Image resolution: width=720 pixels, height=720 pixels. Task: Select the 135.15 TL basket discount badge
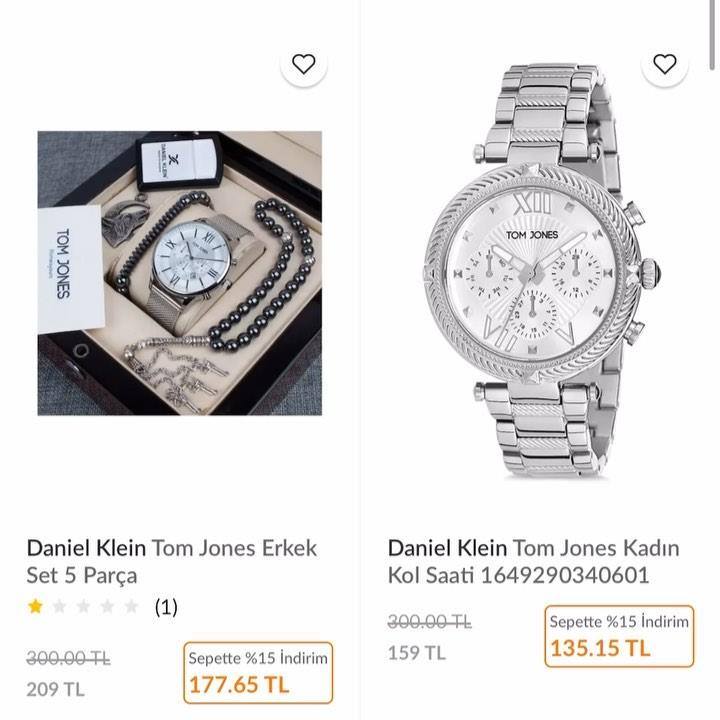coord(619,636)
